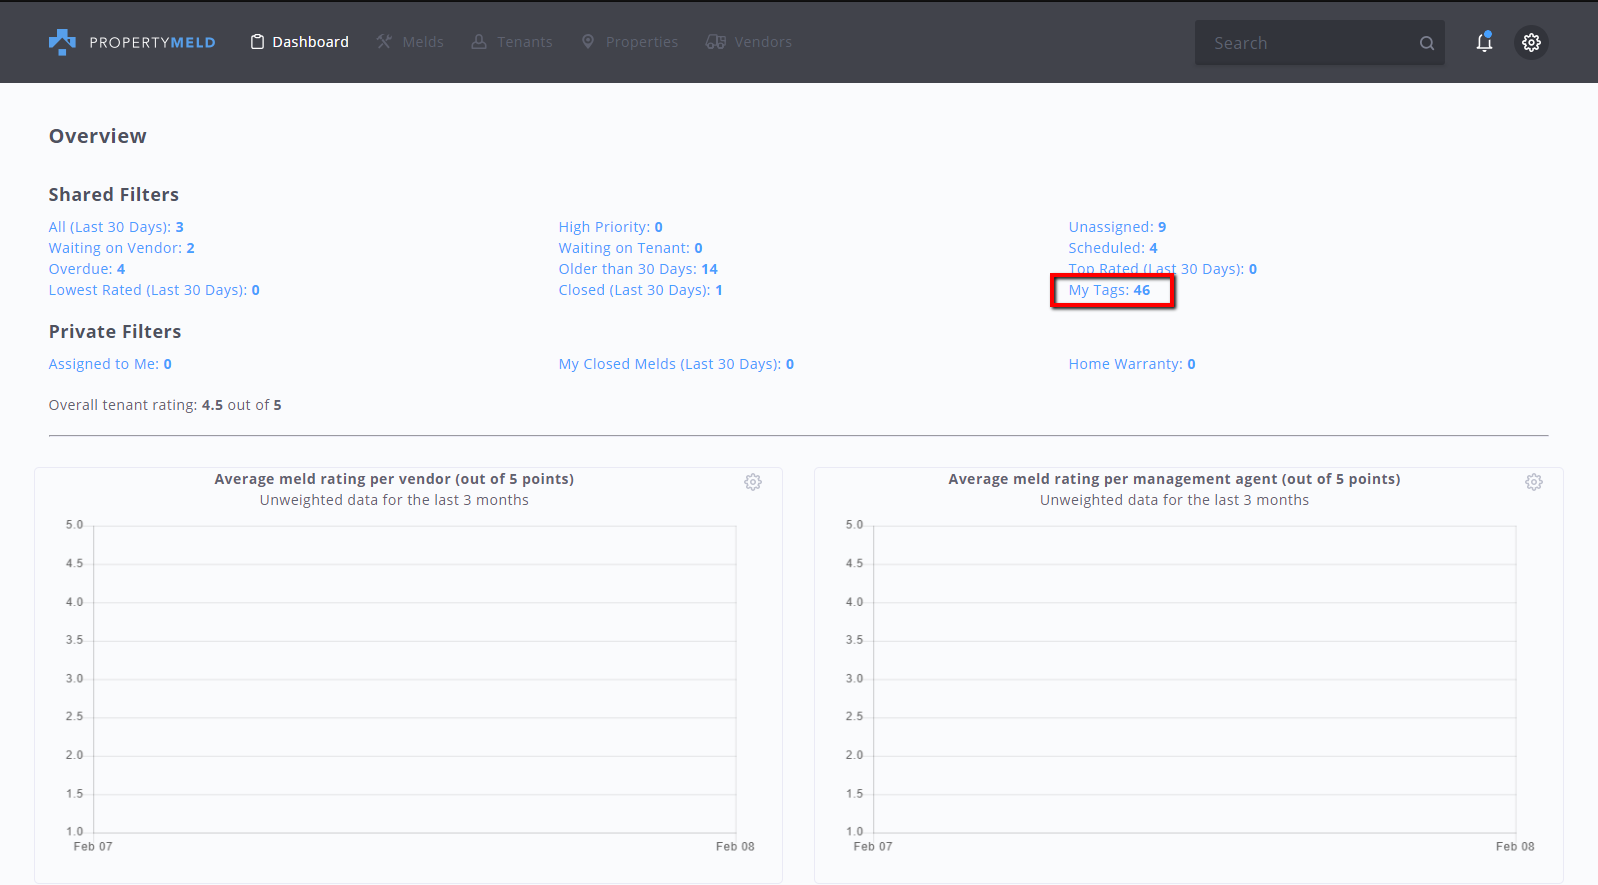Viewport: 1598px width, 885px height.
Task: Open All (Last 30 Days) filter
Action: coord(116,227)
